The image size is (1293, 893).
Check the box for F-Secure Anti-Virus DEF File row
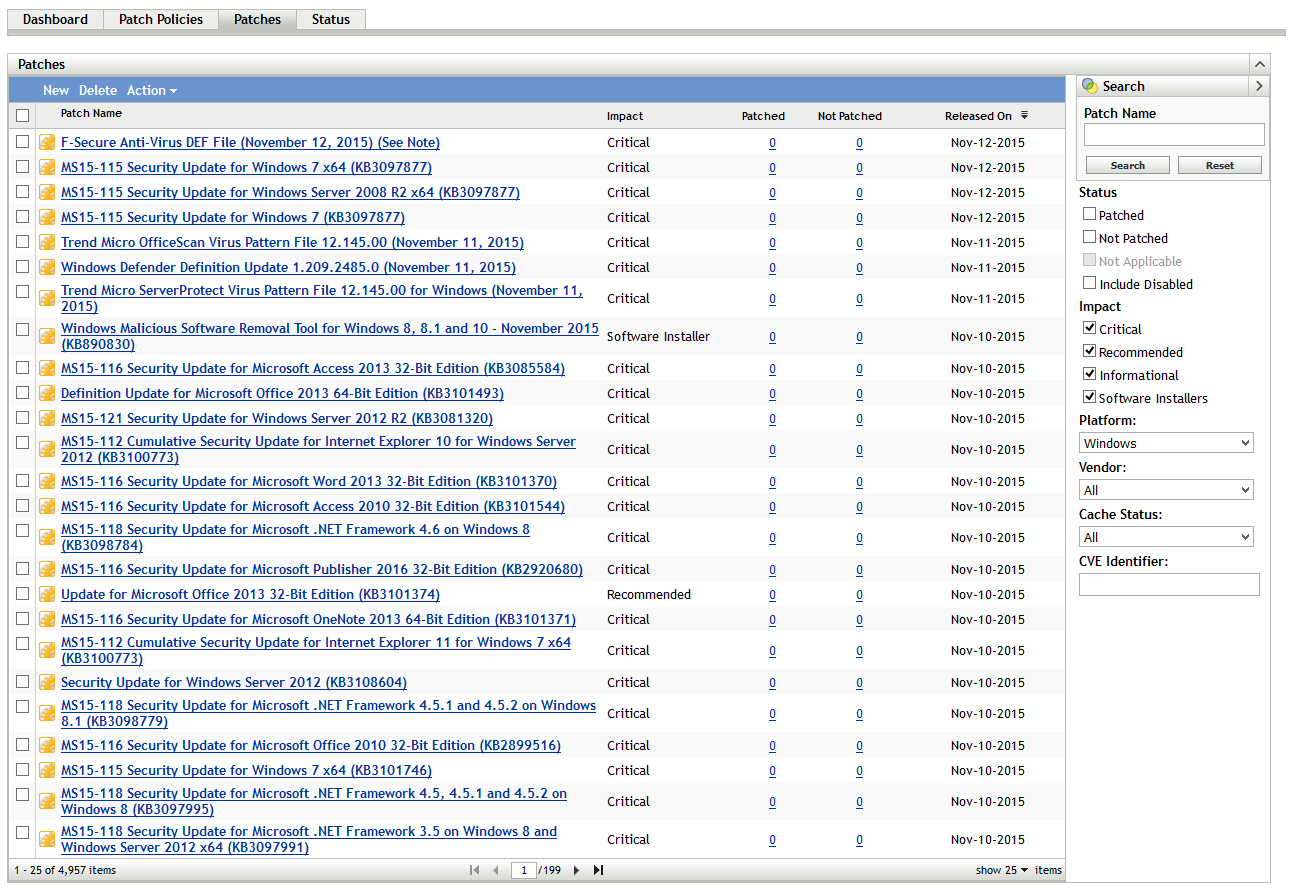23,142
